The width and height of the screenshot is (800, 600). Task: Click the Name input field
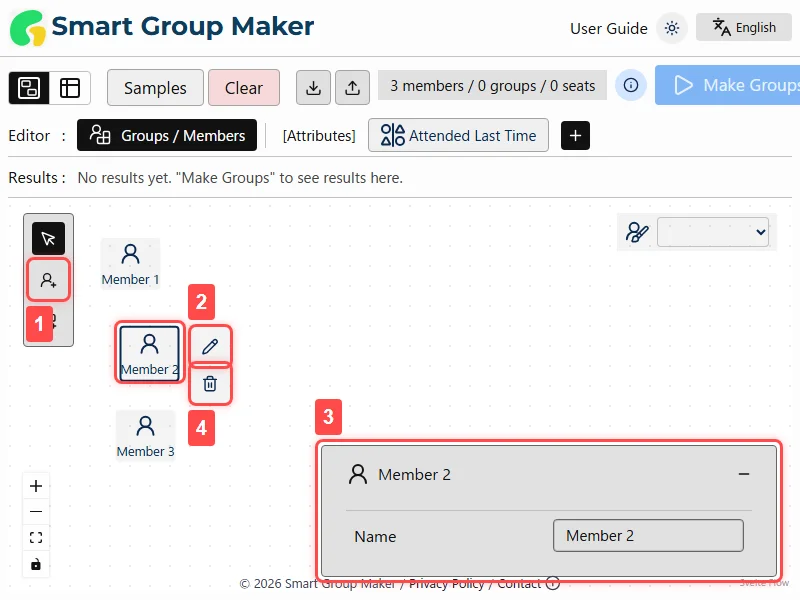point(648,535)
